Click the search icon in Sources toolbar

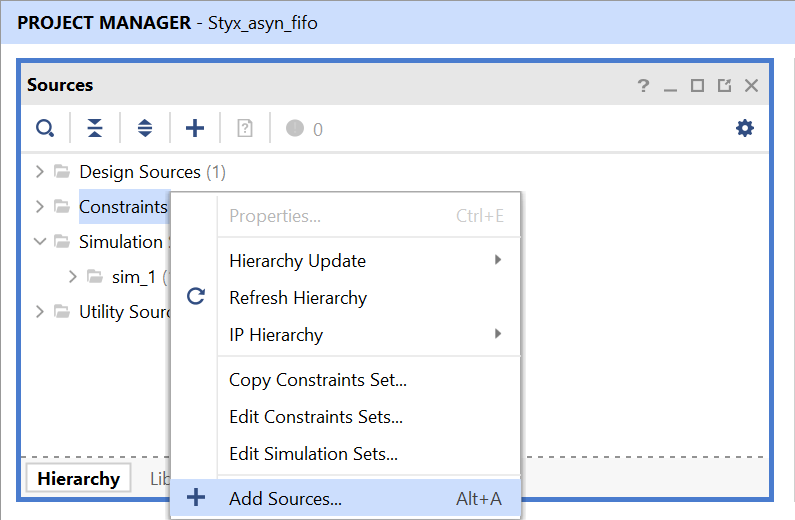pyautogui.click(x=45, y=128)
